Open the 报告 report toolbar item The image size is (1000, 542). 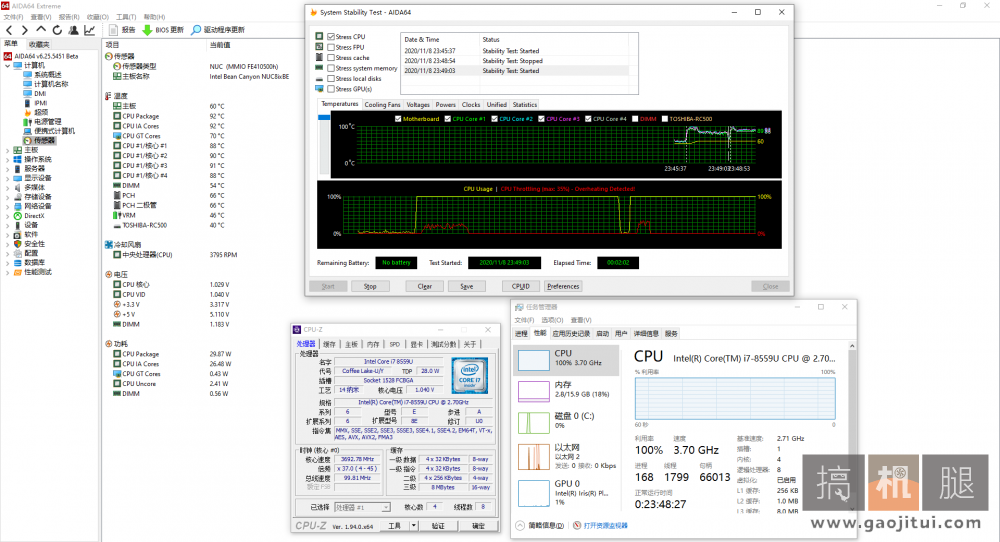tap(122, 30)
